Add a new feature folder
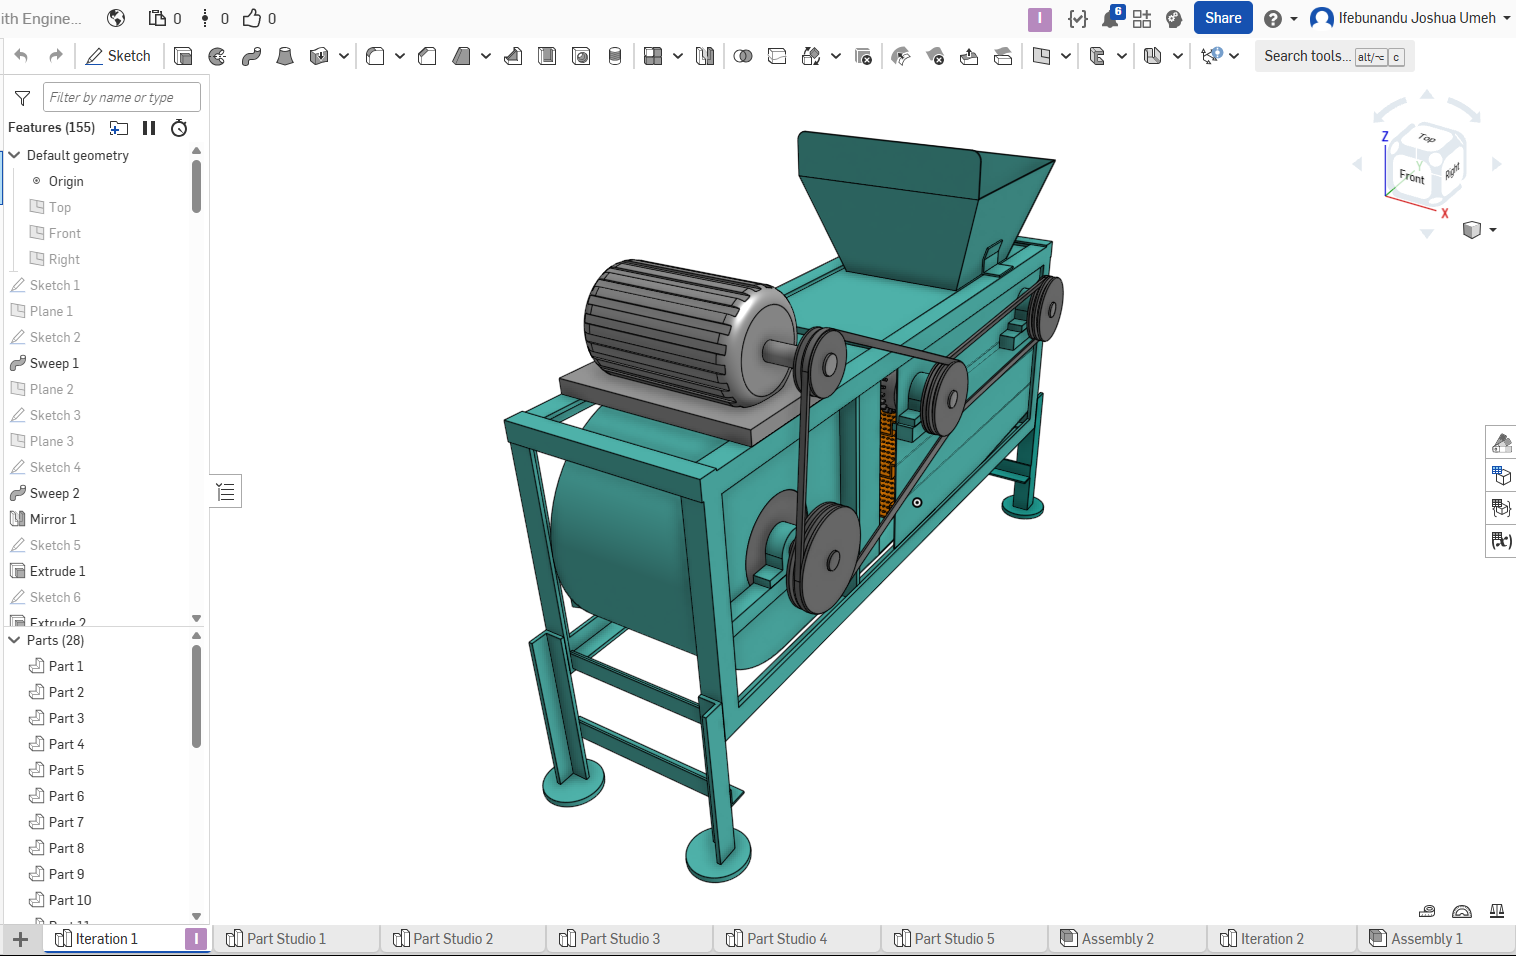The width and height of the screenshot is (1516, 956). coord(119,128)
